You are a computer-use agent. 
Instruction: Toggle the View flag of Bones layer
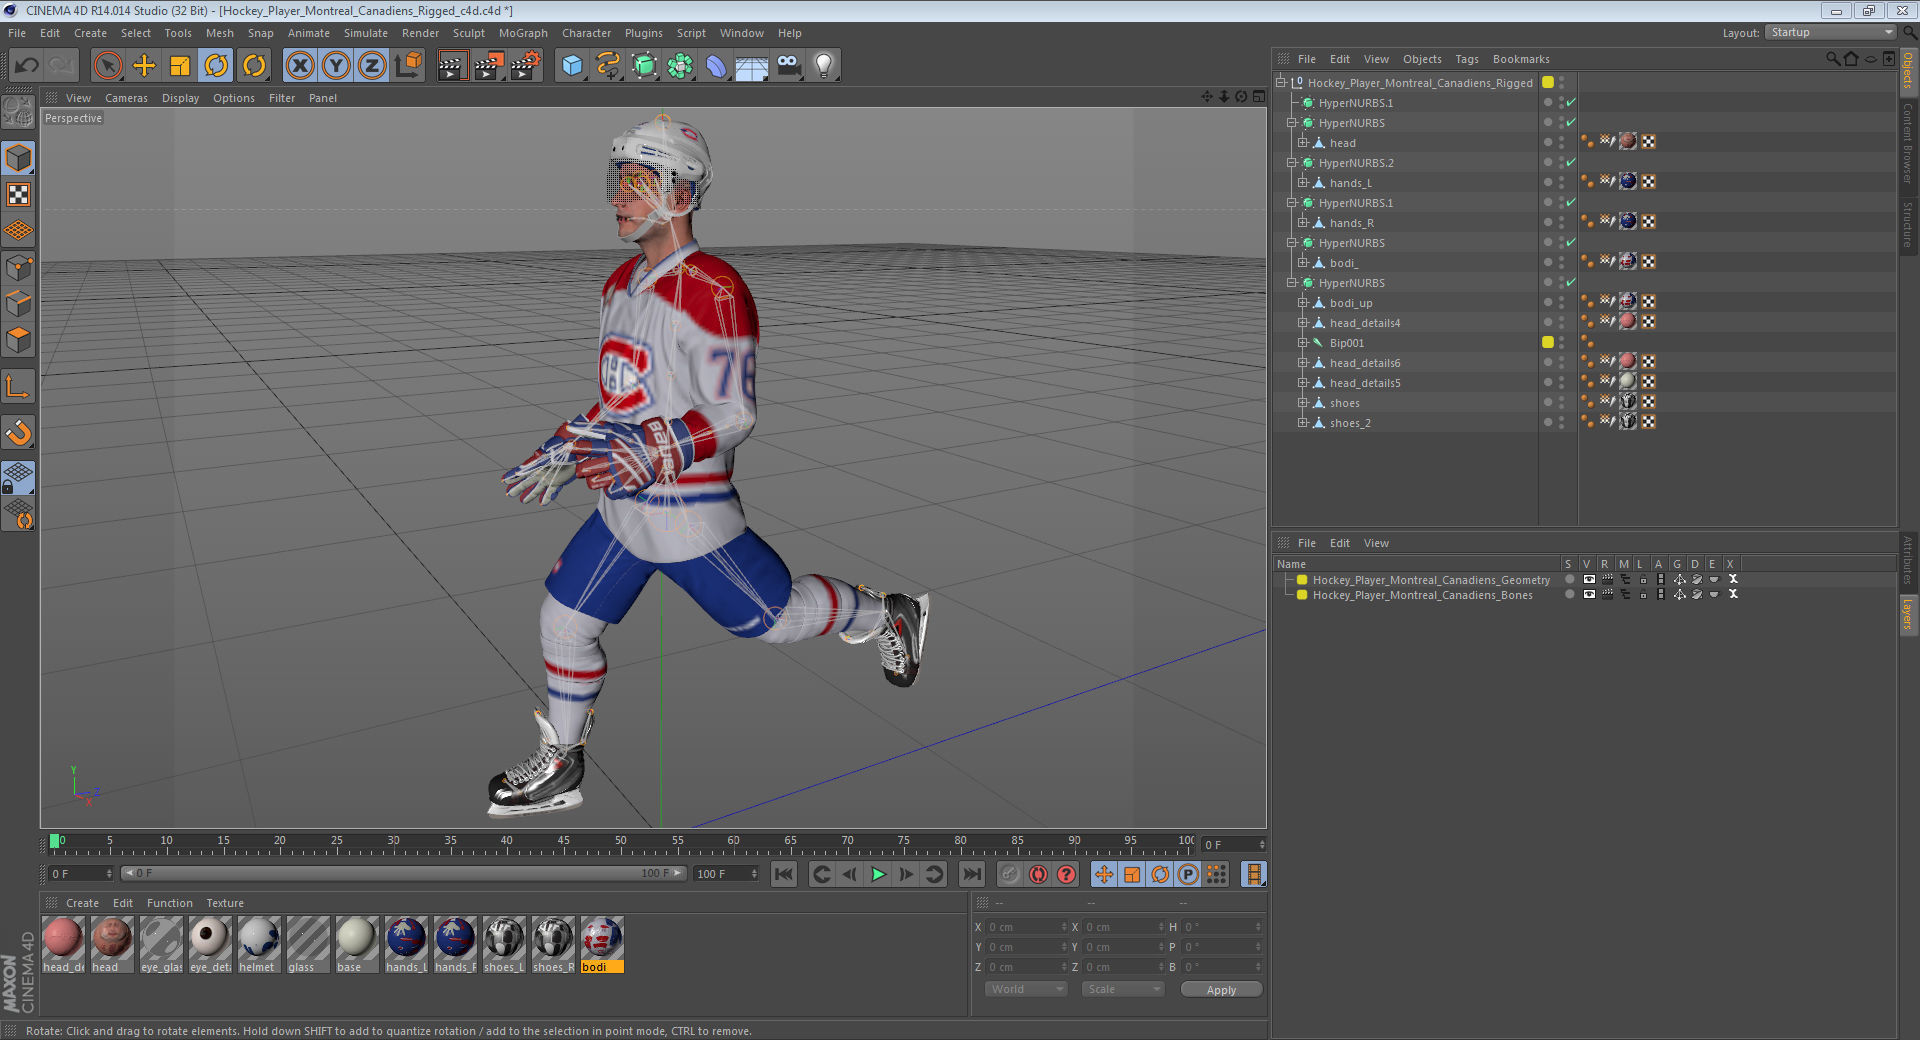click(1589, 595)
